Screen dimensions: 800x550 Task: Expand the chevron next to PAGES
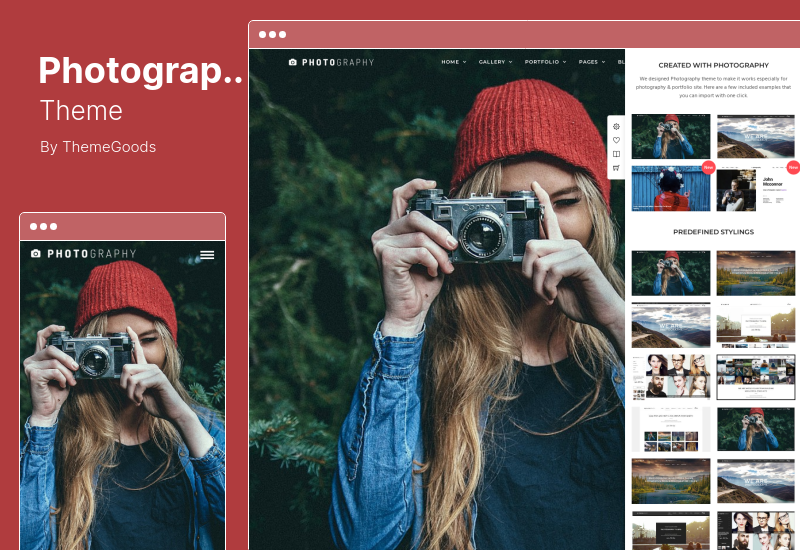point(604,62)
